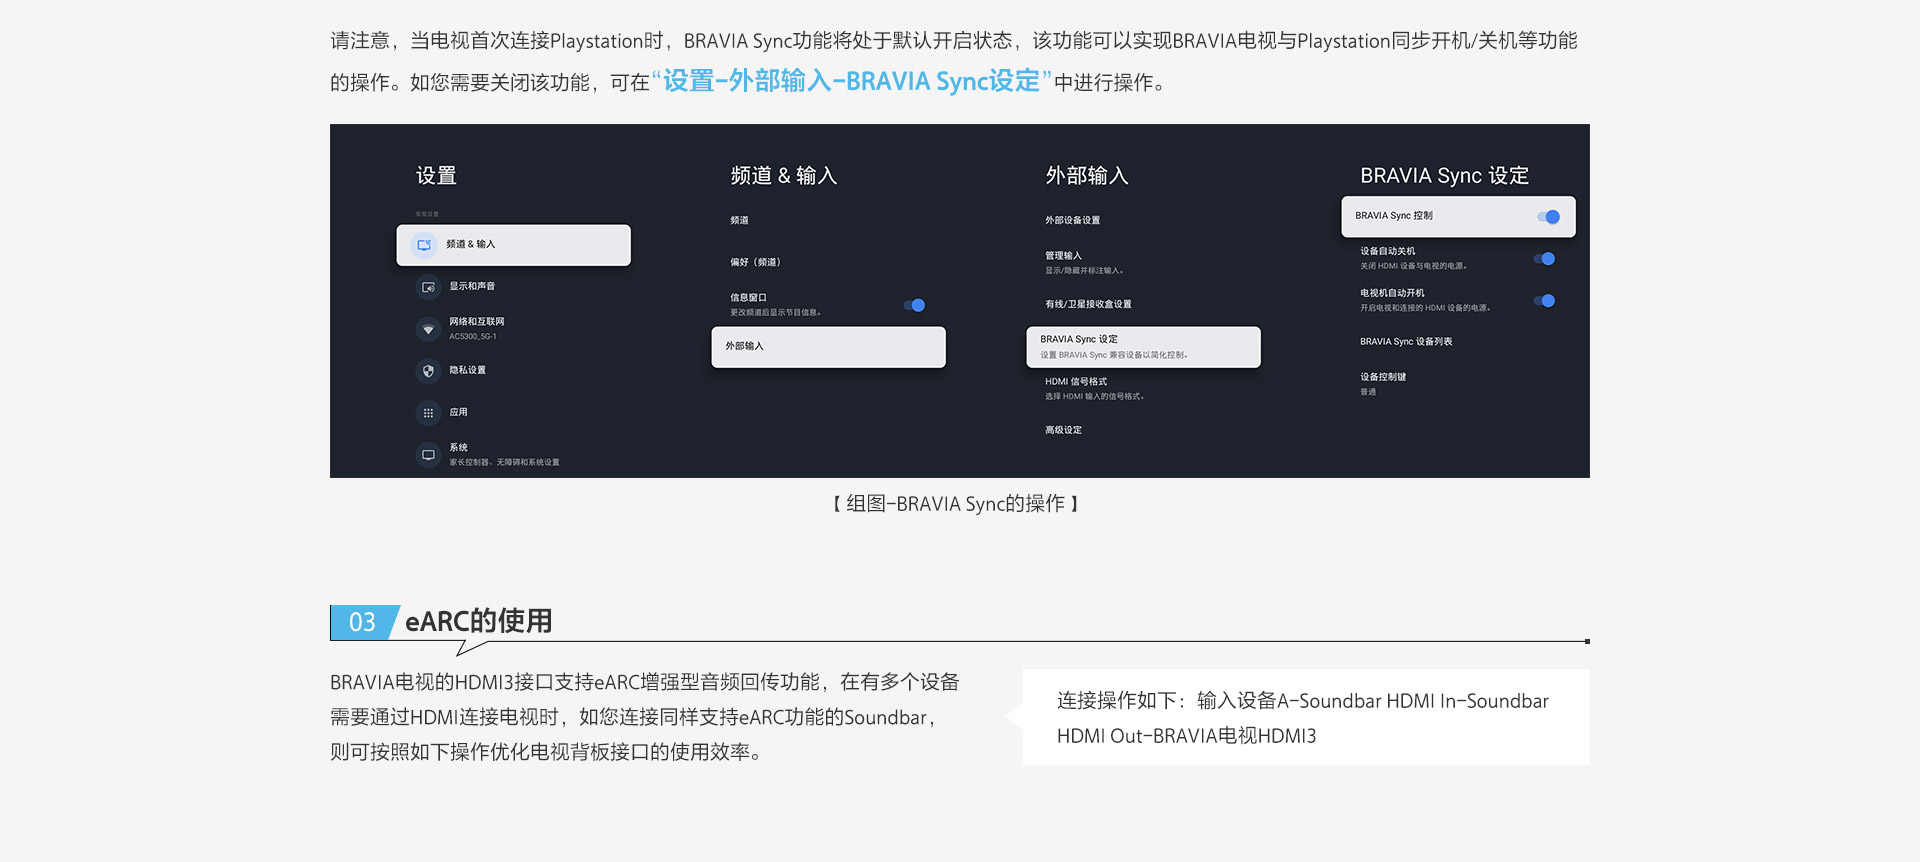This screenshot has width=1920, height=862.
Task: Click the monitor icon beside 系统
Action: 428,455
